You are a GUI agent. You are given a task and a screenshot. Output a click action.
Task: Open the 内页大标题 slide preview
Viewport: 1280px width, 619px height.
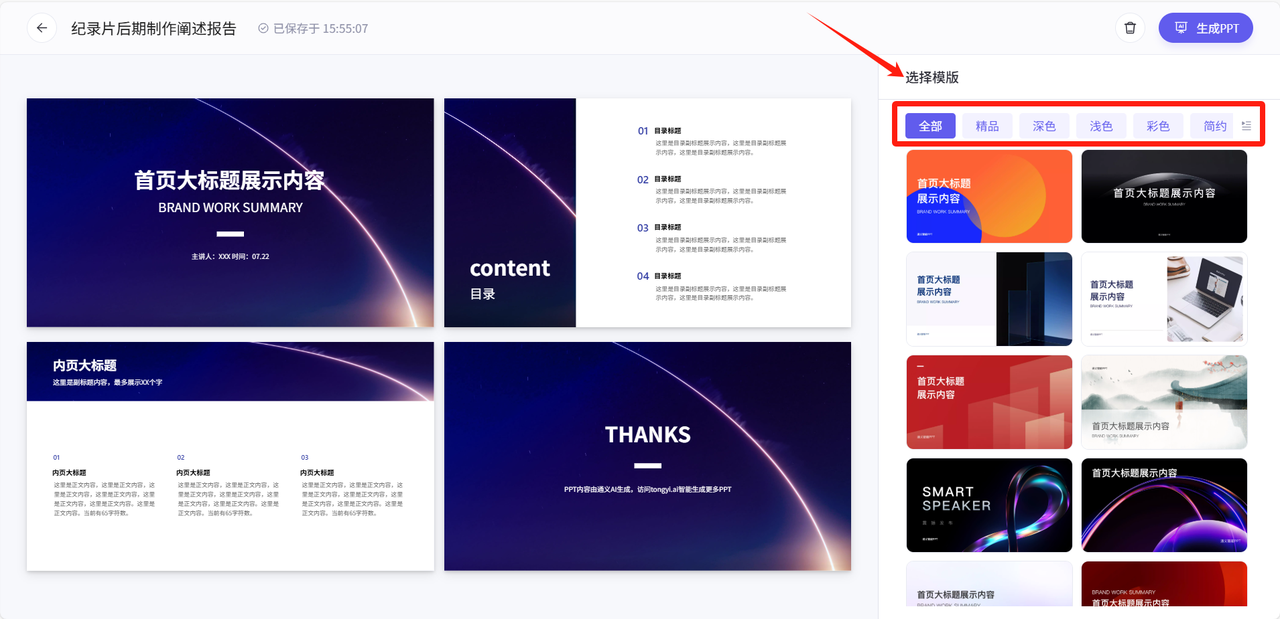tap(230, 456)
